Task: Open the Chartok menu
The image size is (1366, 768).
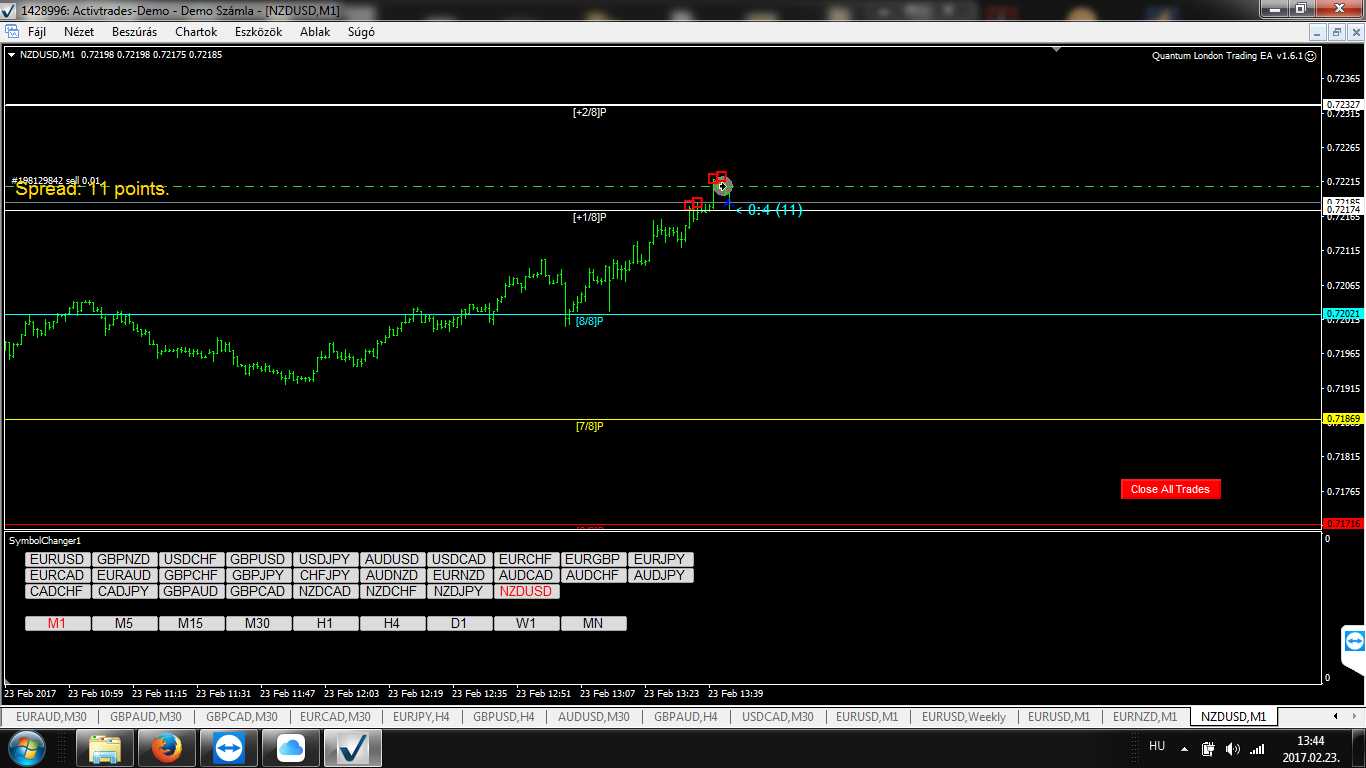Action: tap(196, 32)
